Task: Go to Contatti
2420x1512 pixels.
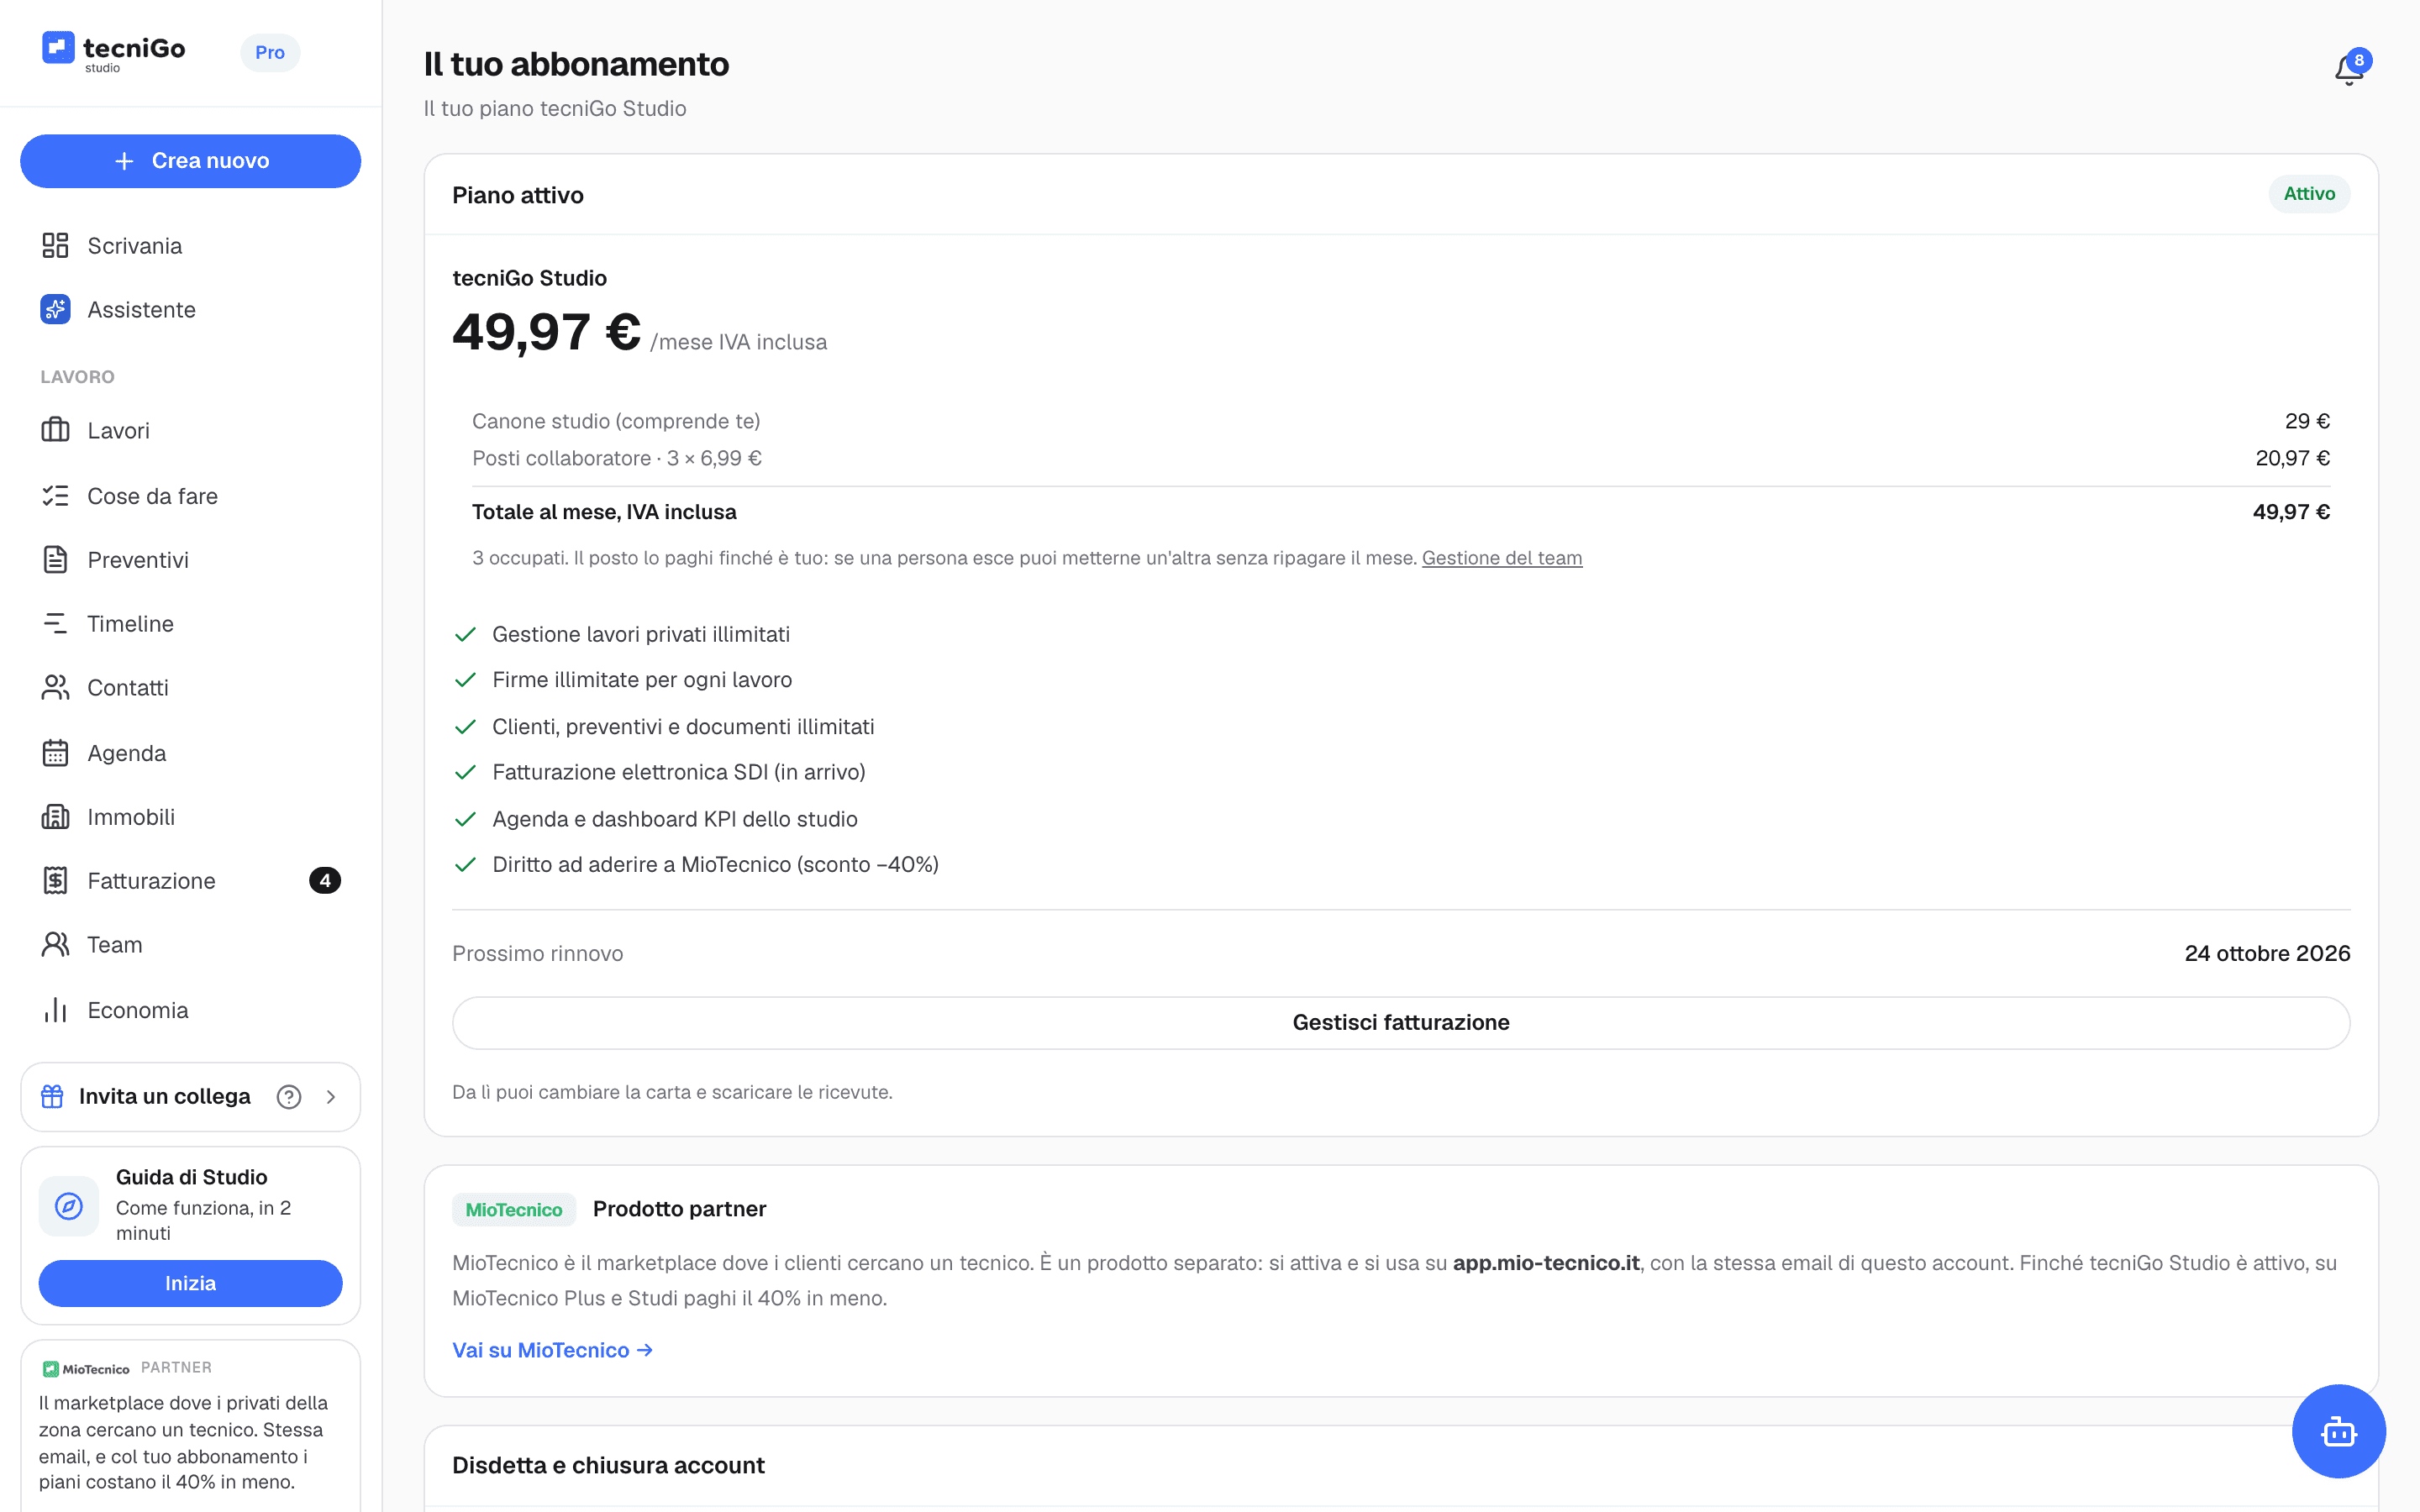Action: point(190,688)
